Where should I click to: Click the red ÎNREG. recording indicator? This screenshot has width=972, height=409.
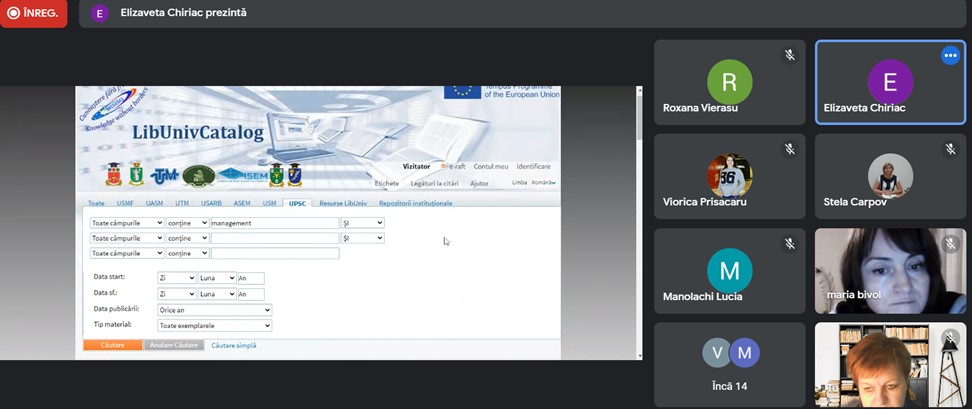pyautogui.click(x=33, y=13)
